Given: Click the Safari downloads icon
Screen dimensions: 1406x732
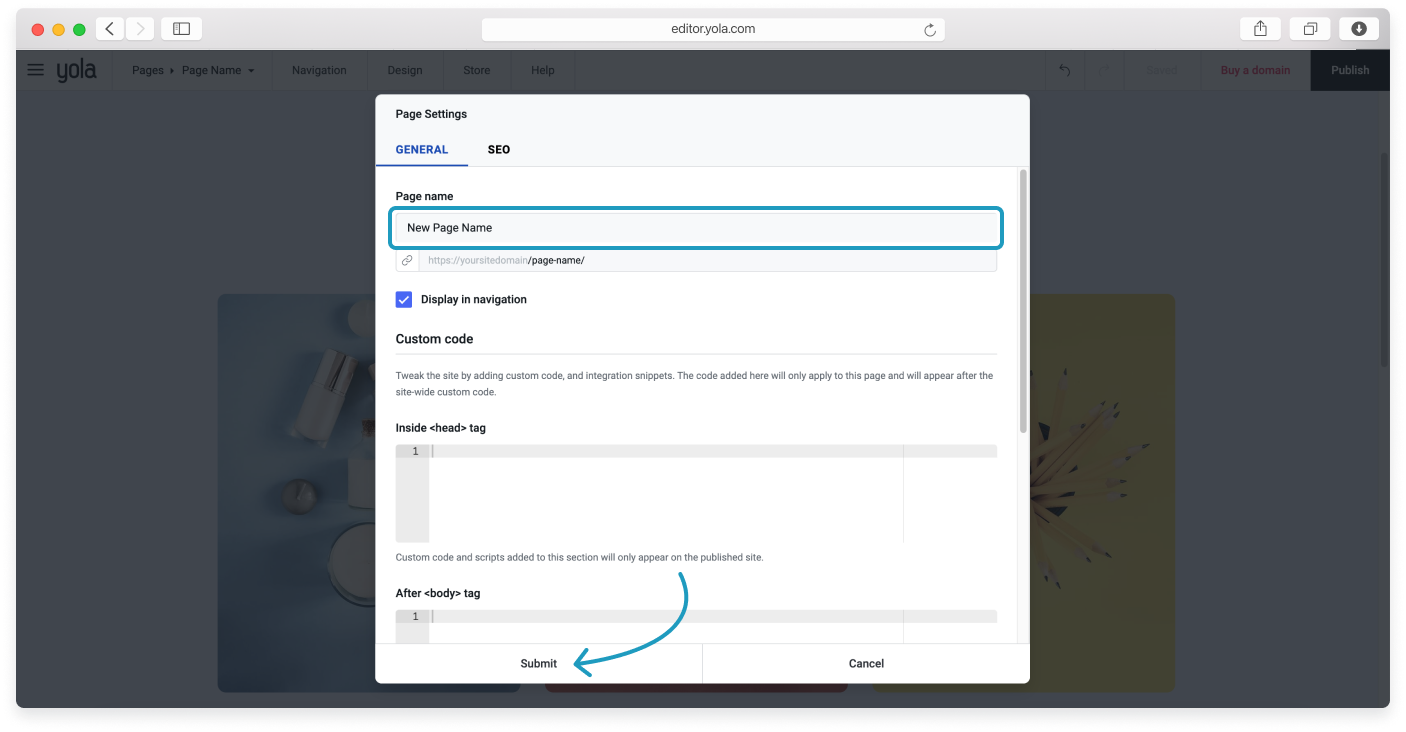Looking at the screenshot, I should click(x=1359, y=29).
